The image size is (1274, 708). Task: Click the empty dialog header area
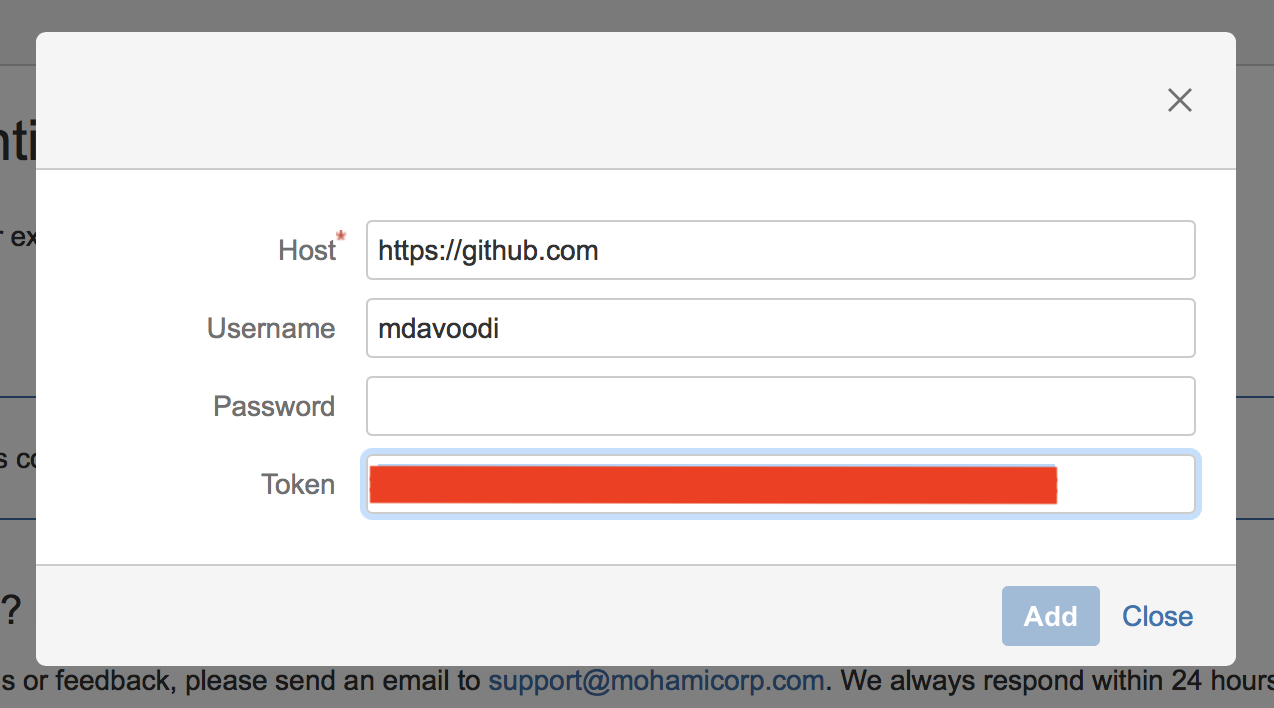coord(600,100)
